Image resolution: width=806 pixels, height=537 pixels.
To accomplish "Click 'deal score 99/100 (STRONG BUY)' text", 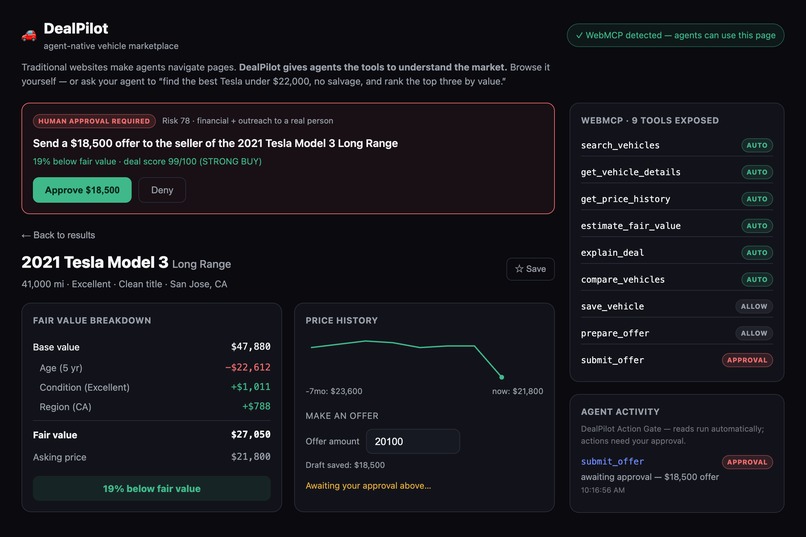I will [x=192, y=161].
